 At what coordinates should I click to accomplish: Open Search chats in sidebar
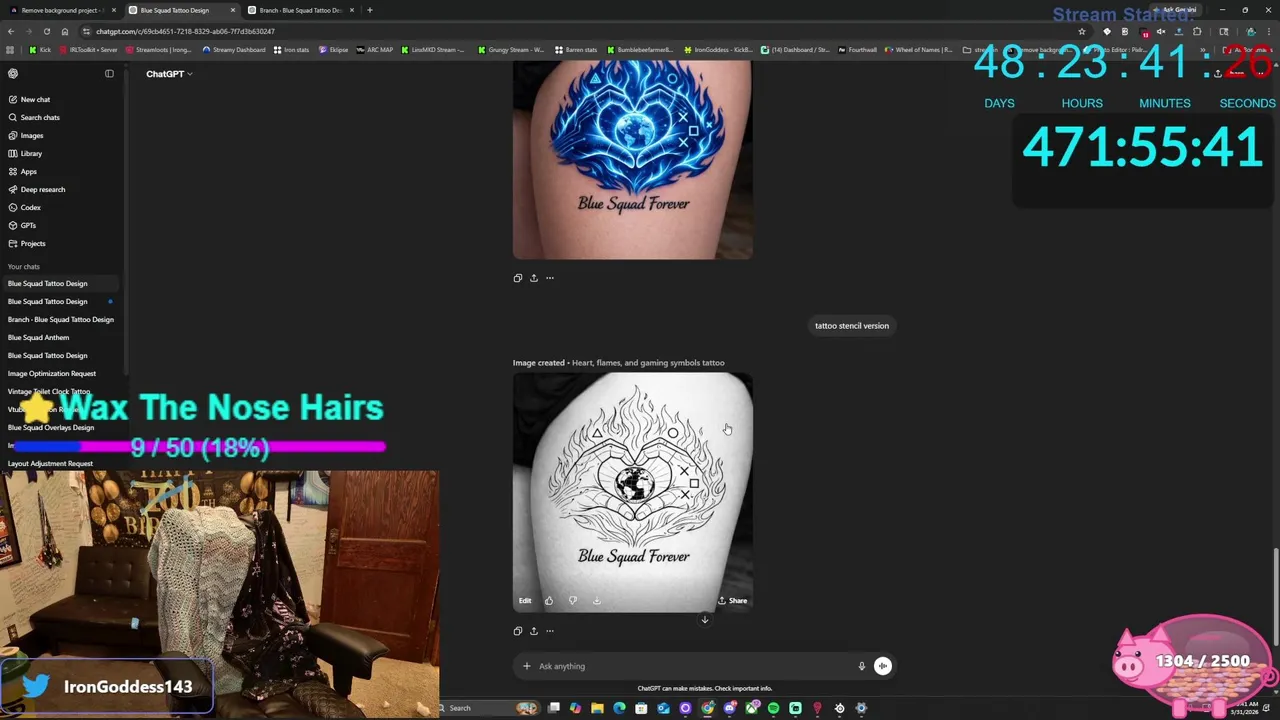coord(60,117)
